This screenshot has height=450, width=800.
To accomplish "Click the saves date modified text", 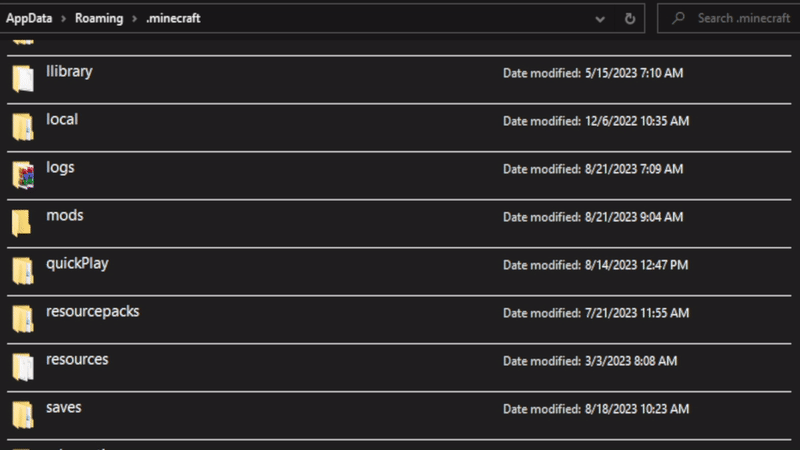I will 596,409.
